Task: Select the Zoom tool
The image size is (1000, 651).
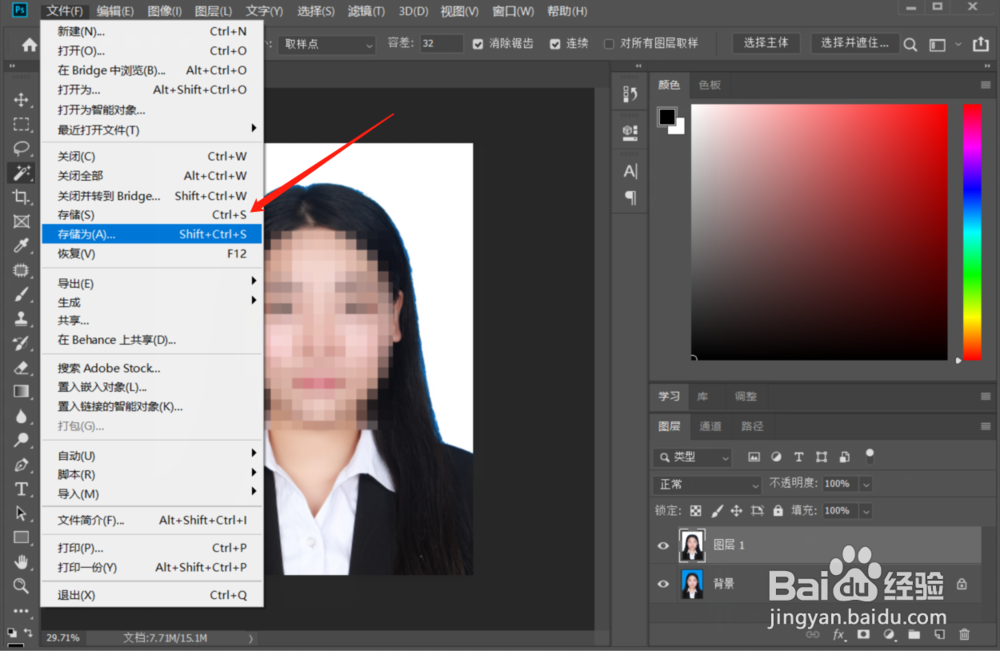Action: pos(21,586)
